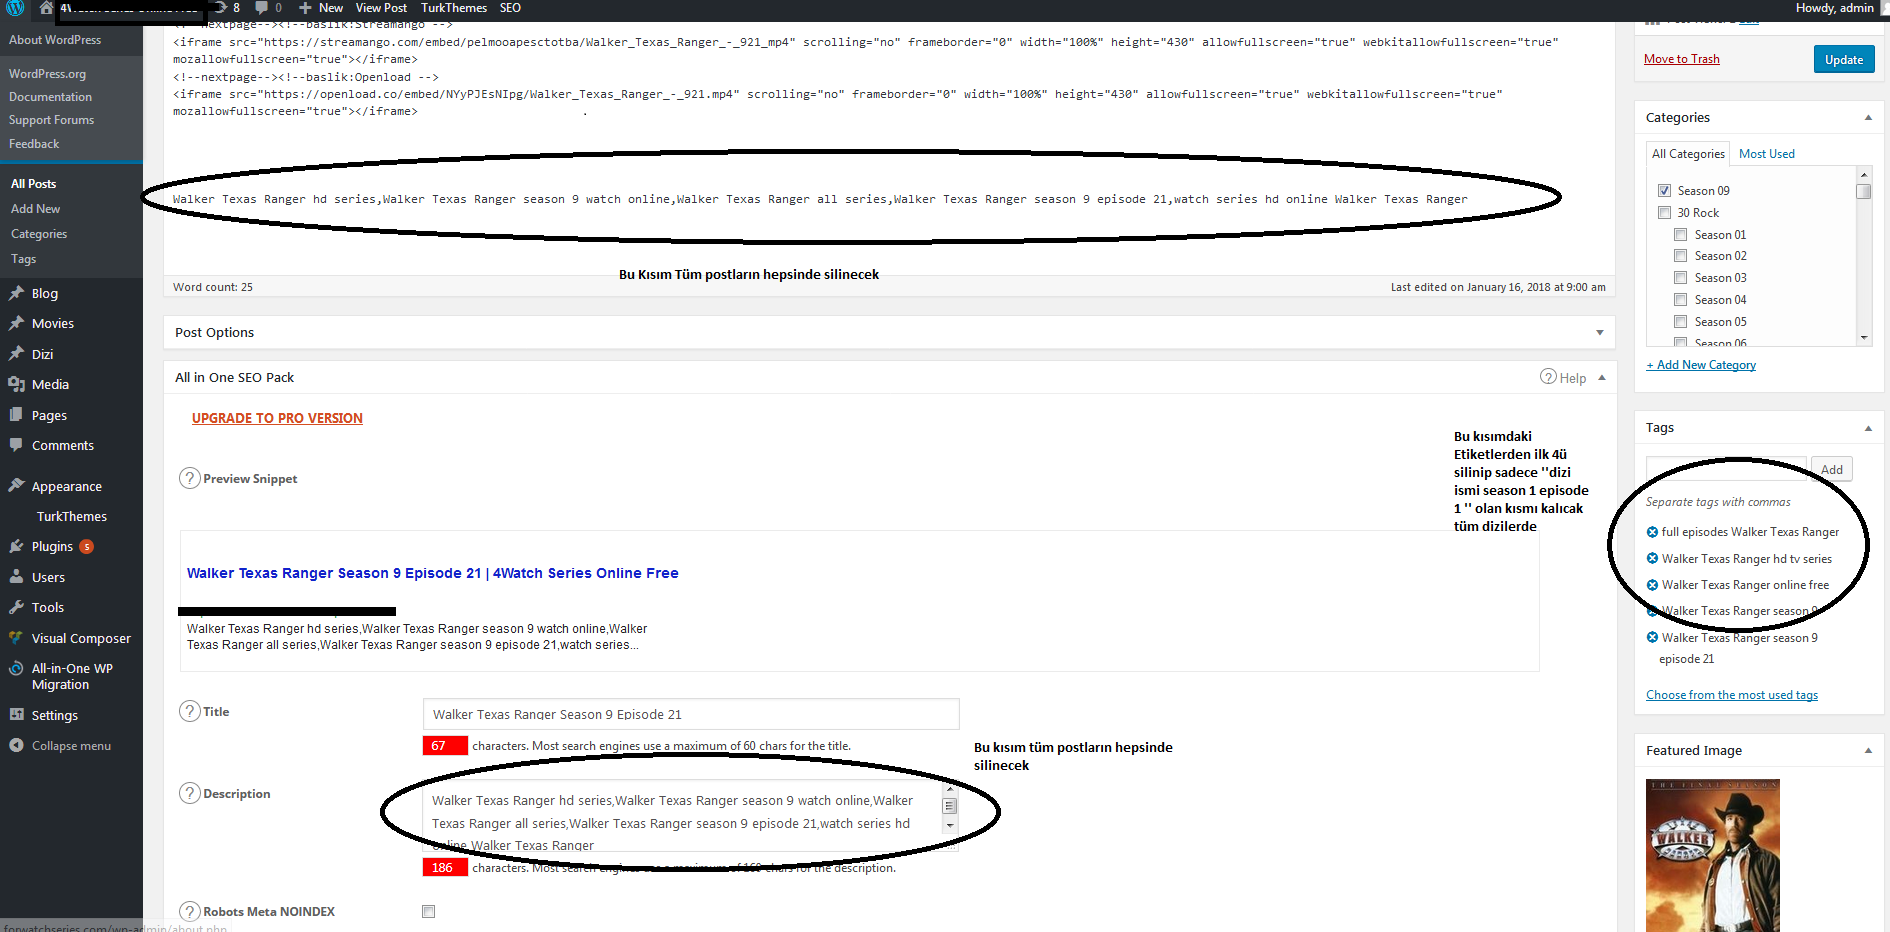Viewport: 1890px width, 932px height.
Task: Open the Comments icon in sidebar
Action: (16, 445)
